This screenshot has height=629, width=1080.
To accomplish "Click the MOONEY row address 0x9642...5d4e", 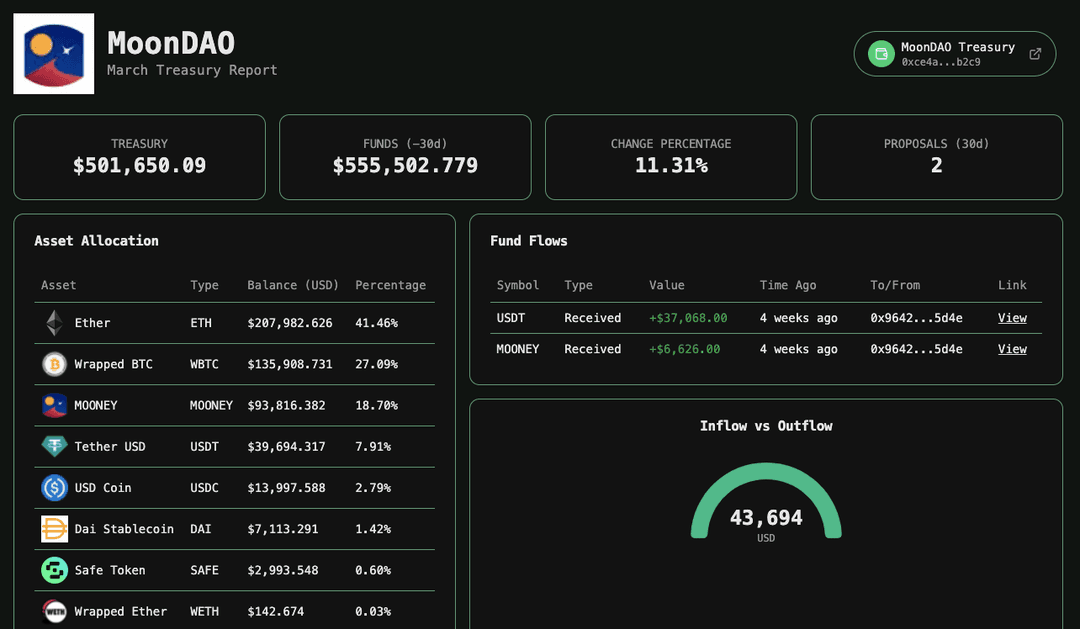I will coord(916,349).
